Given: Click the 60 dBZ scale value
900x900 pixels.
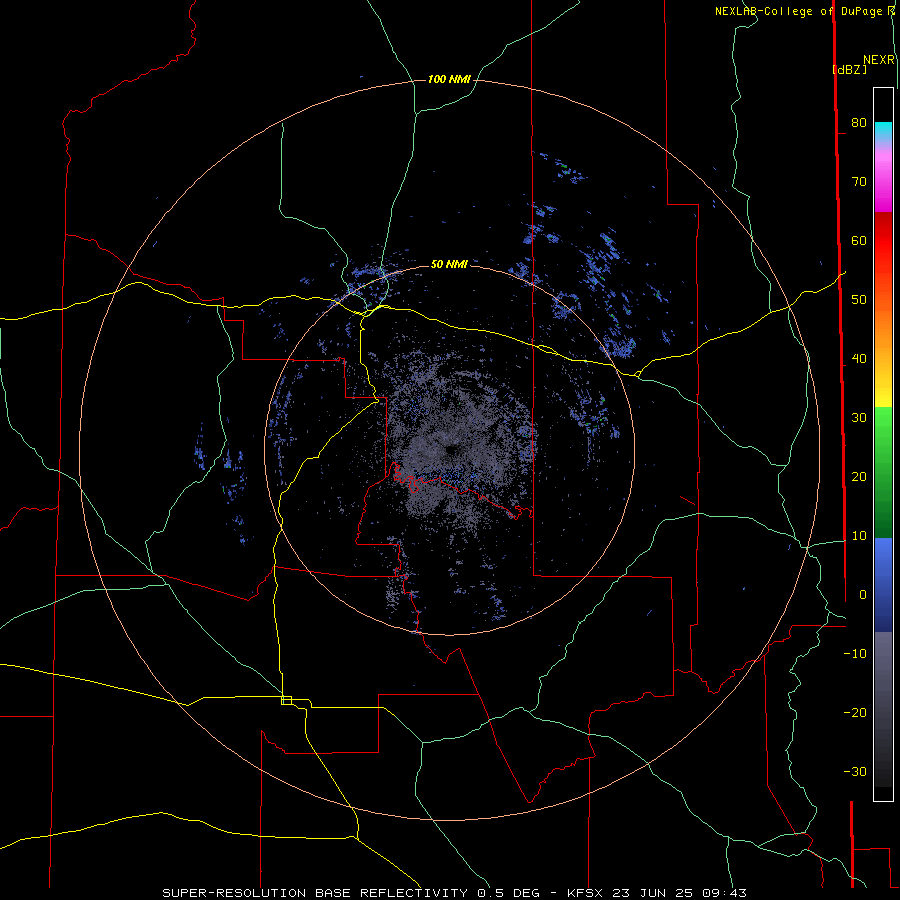Looking at the screenshot, I should 859,240.
